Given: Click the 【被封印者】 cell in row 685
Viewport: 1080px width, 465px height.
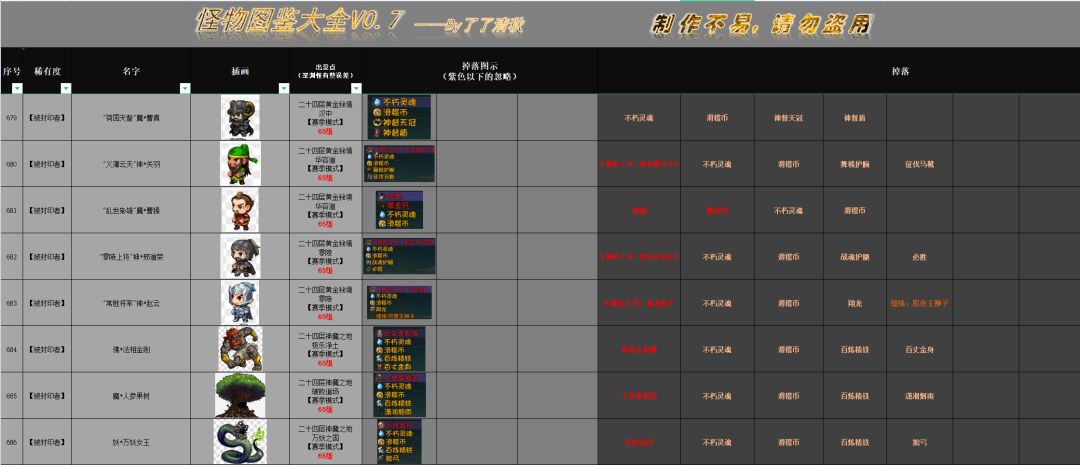Looking at the screenshot, I should (48, 395).
